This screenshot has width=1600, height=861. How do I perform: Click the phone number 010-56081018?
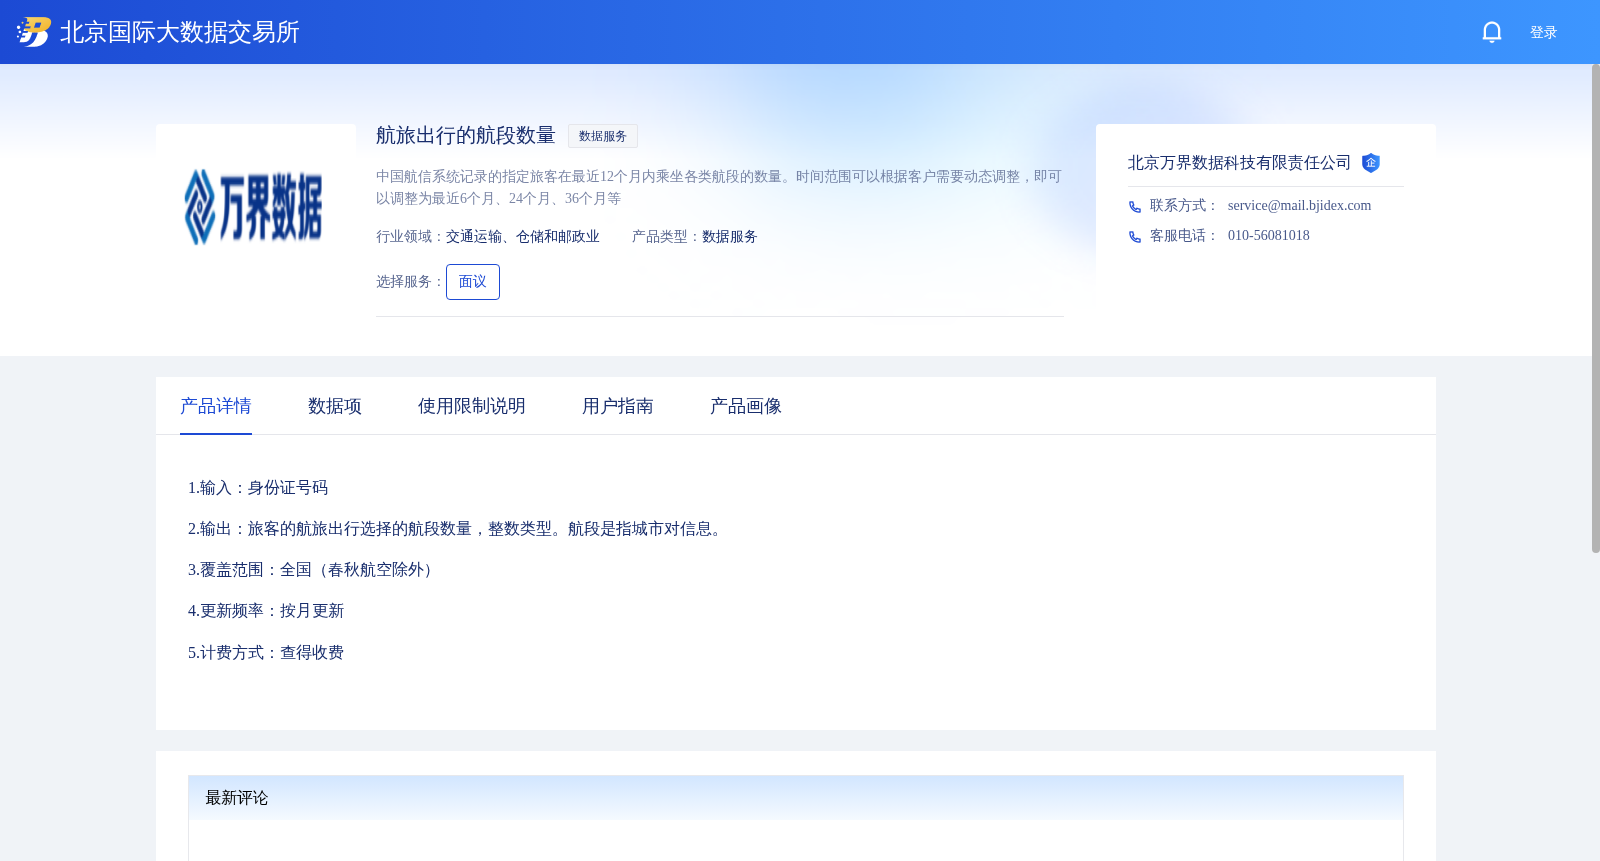tap(1269, 236)
